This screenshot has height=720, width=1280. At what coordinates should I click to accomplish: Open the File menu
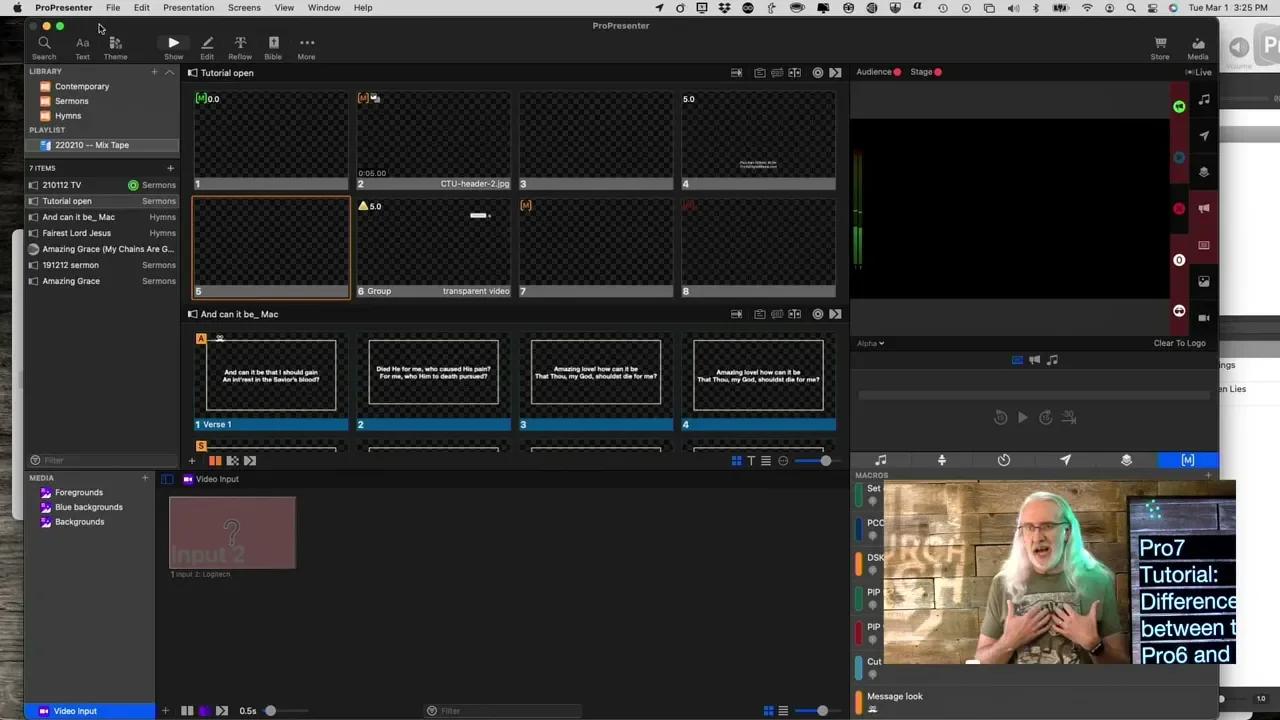(113, 7)
